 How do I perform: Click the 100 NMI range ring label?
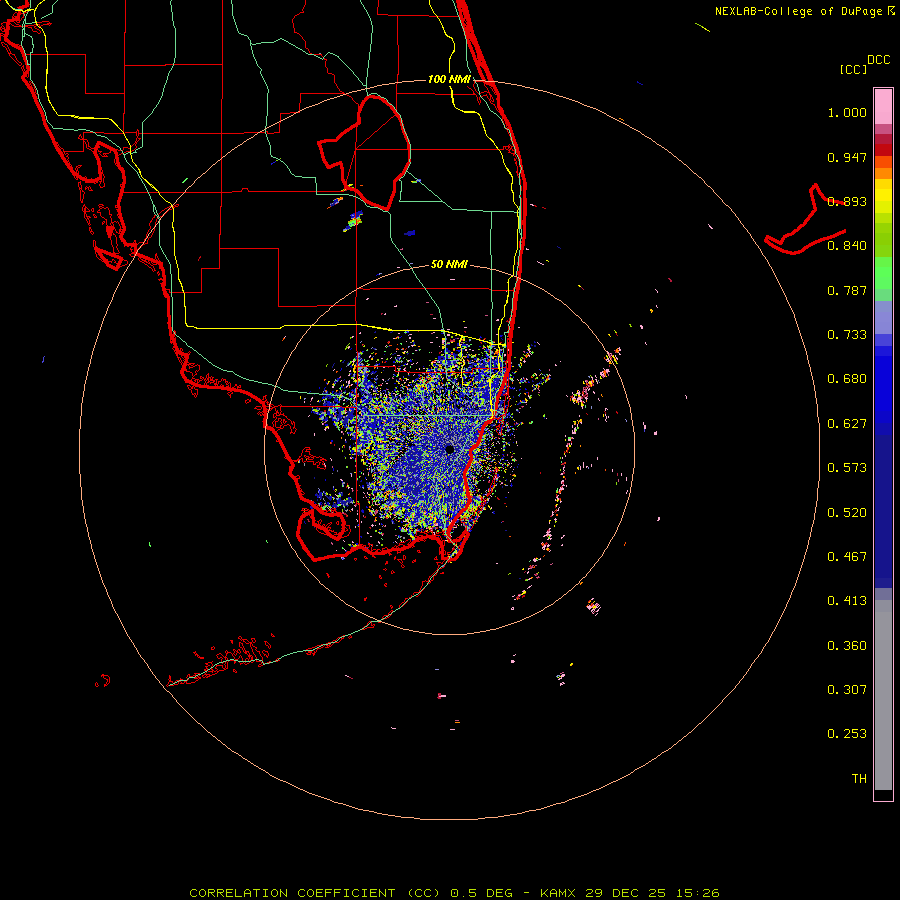449,79
